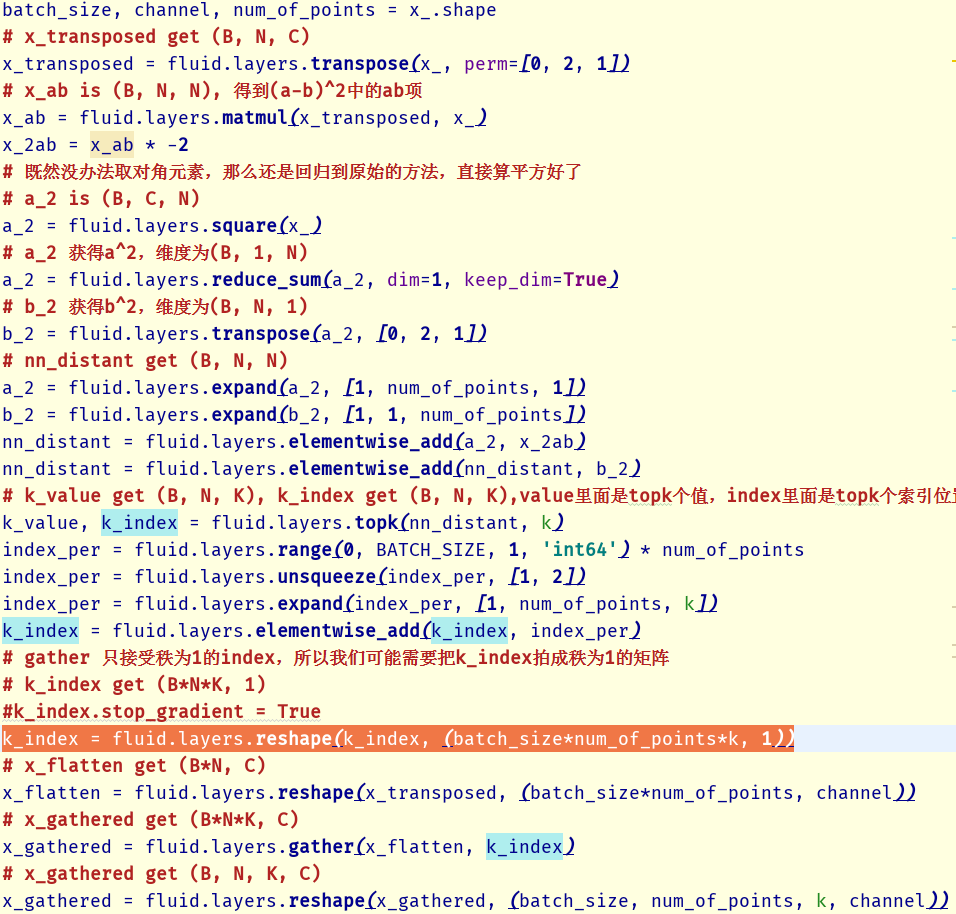
Task: Click the highlighted x_ab in 'x_2ab = x_ab * -2'
Action: click(x=112, y=145)
